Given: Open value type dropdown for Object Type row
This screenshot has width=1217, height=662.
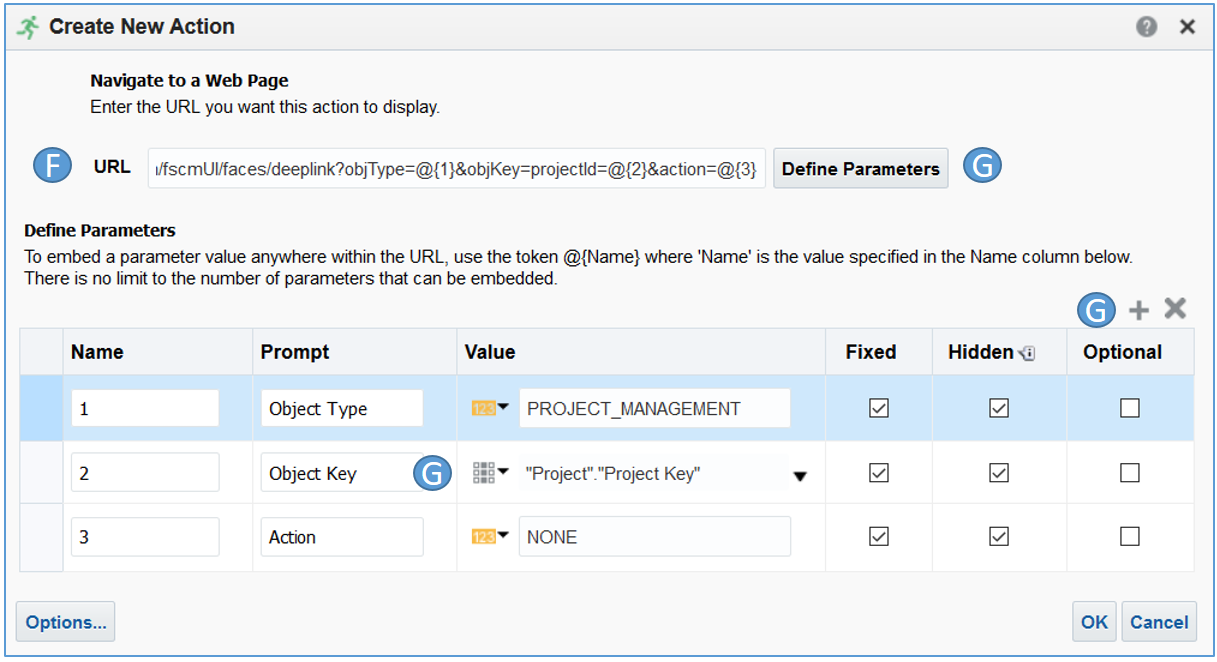Looking at the screenshot, I should (x=490, y=408).
